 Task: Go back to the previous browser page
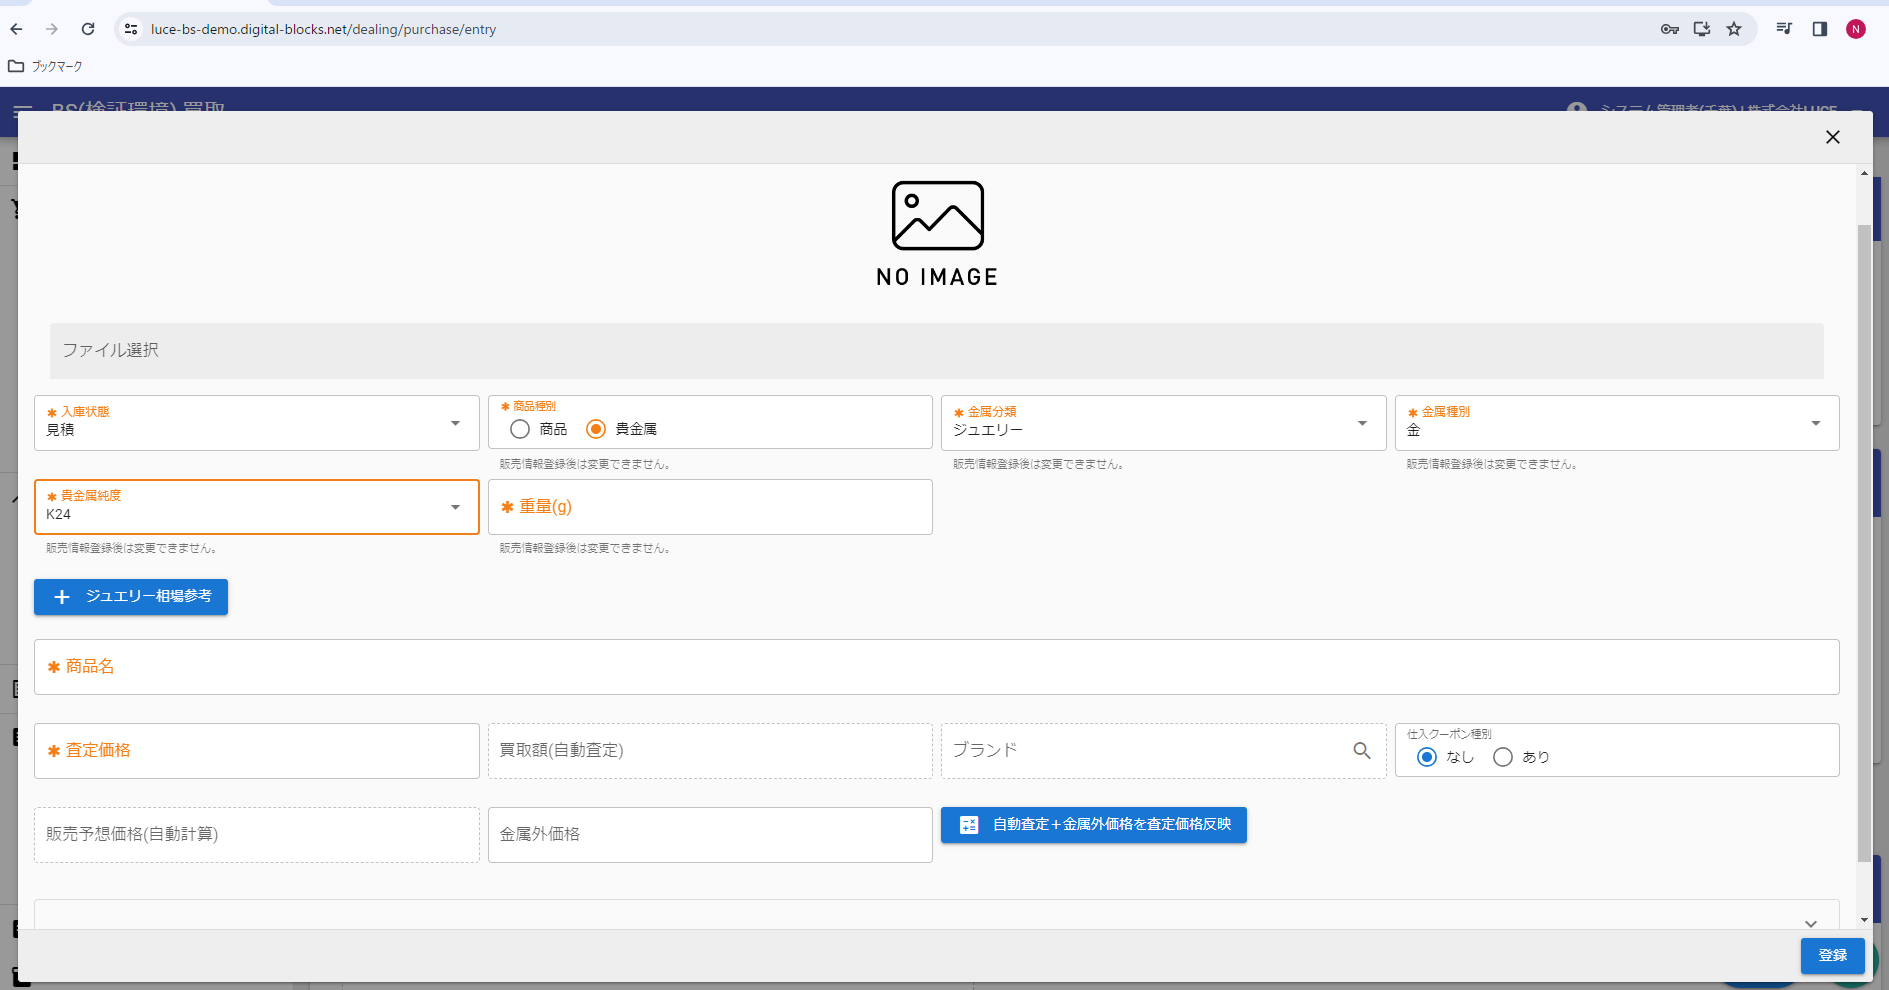pyautogui.click(x=16, y=29)
